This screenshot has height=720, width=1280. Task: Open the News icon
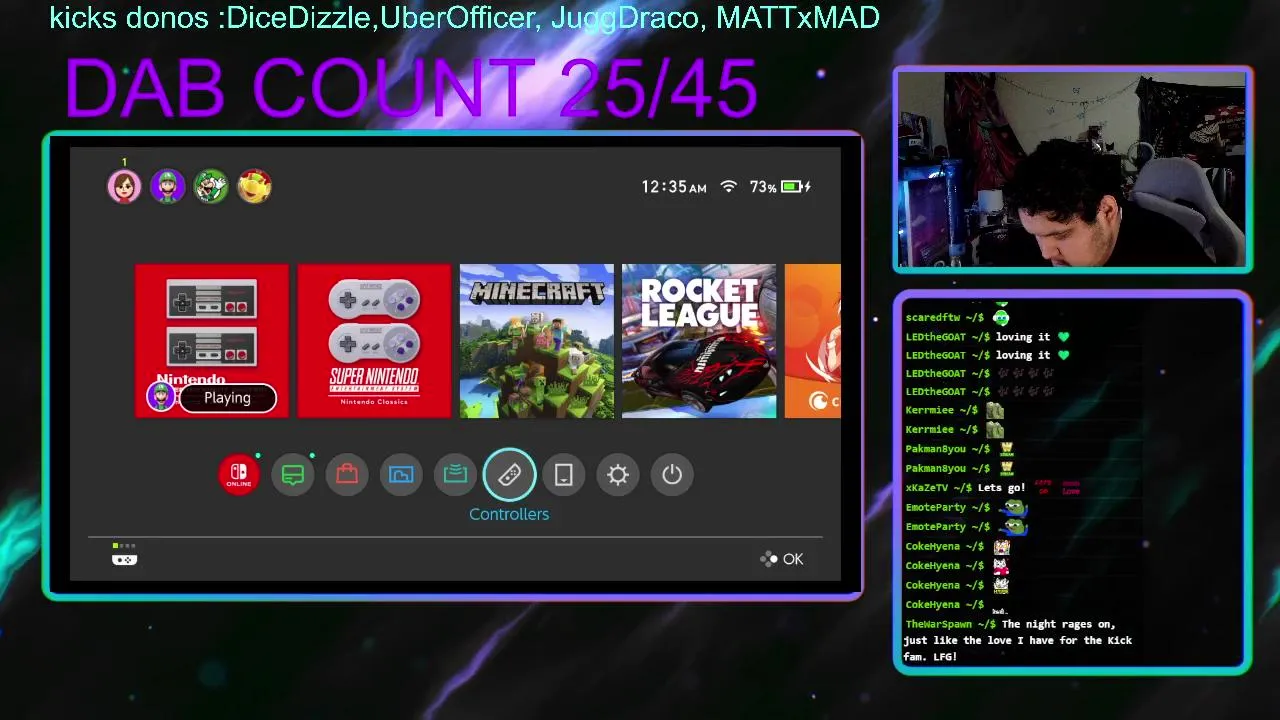(293, 474)
